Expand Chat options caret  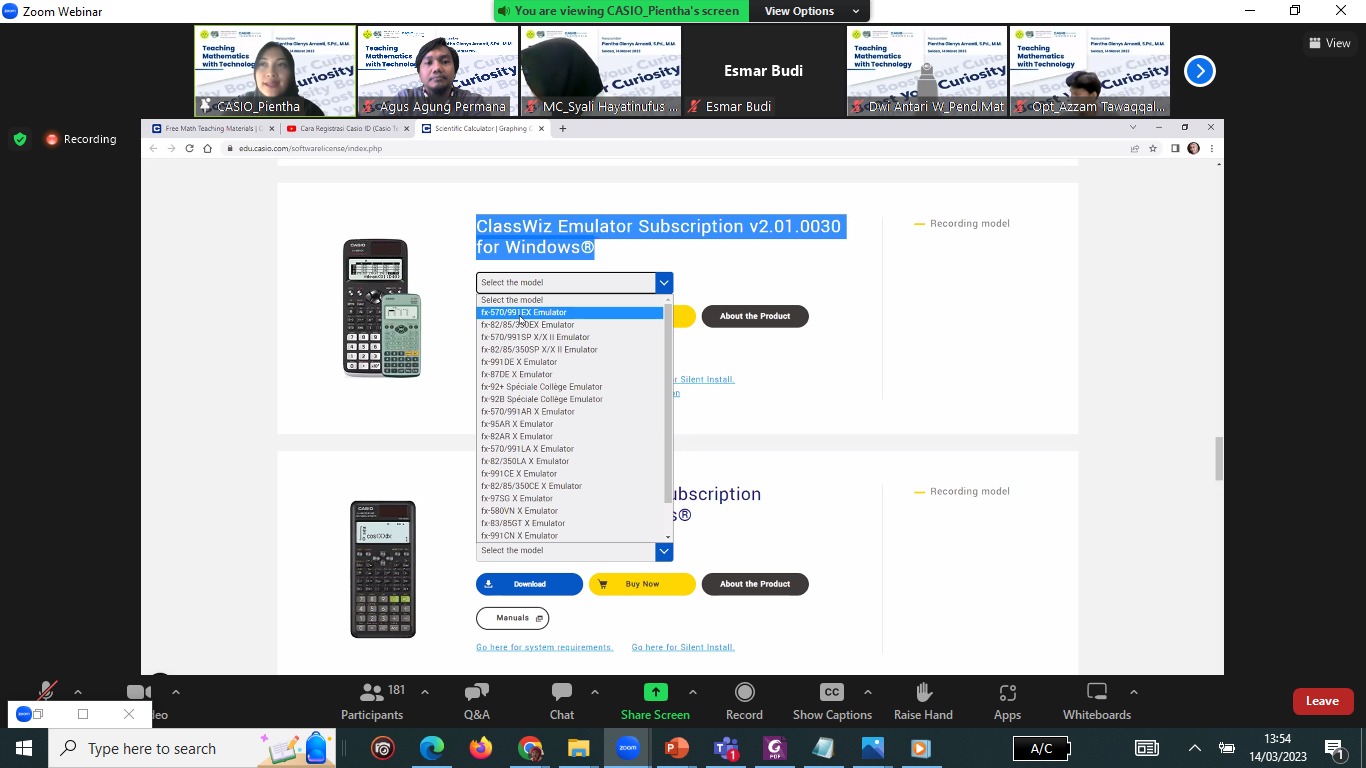click(x=595, y=692)
